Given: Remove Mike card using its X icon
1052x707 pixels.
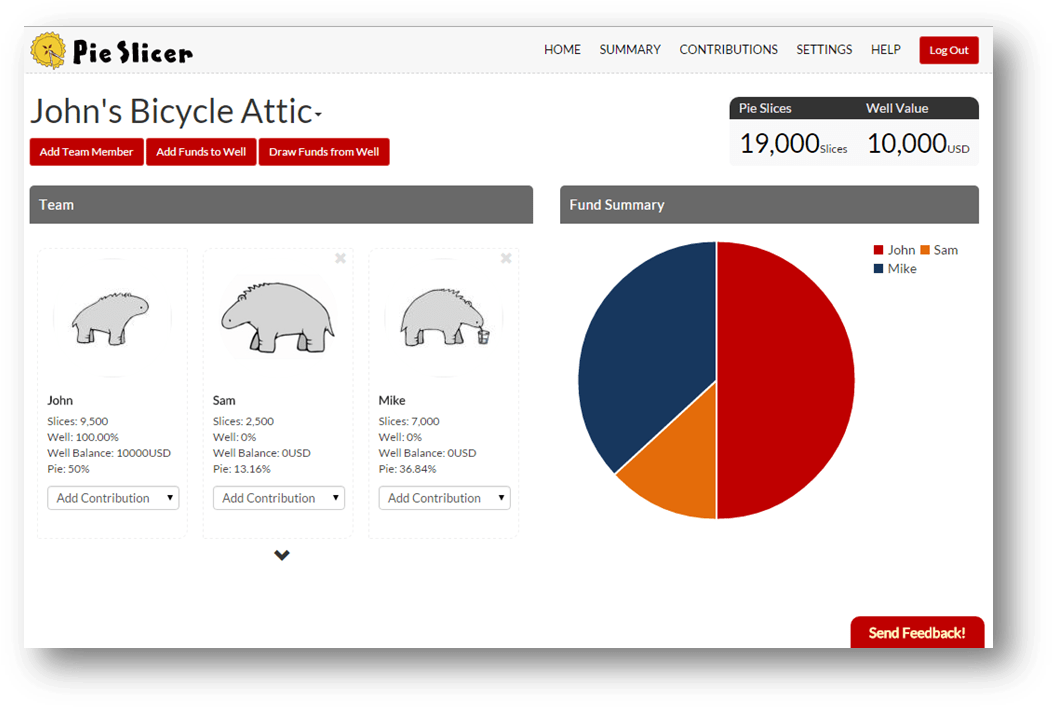Looking at the screenshot, I should (506, 258).
